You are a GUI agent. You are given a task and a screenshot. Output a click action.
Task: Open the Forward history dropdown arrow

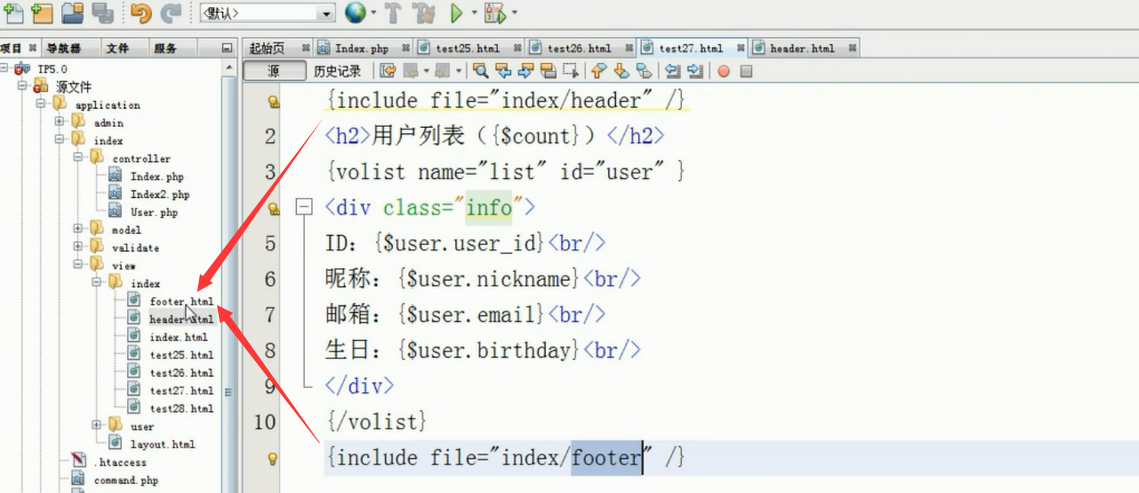coord(458,71)
